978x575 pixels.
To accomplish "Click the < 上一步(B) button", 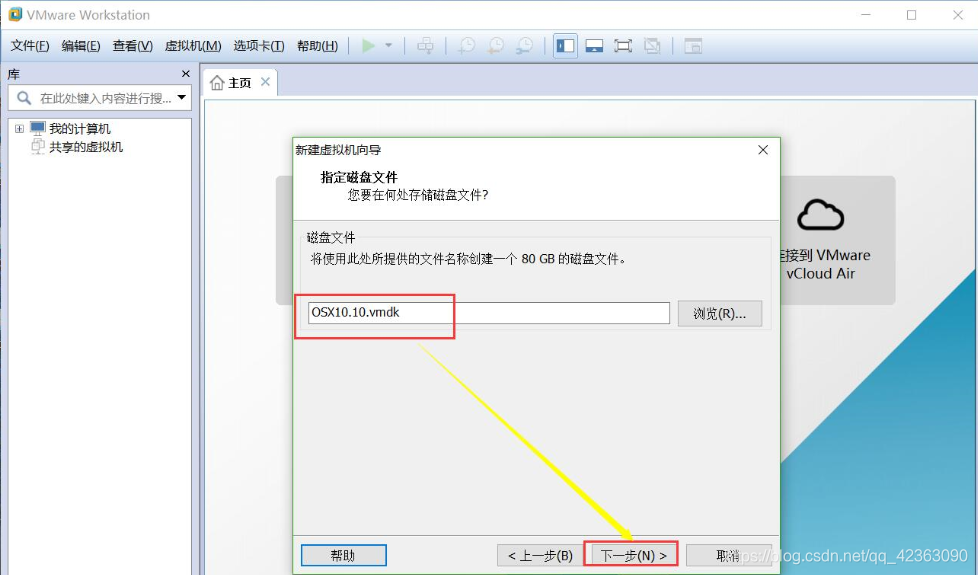I will click(x=540, y=555).
